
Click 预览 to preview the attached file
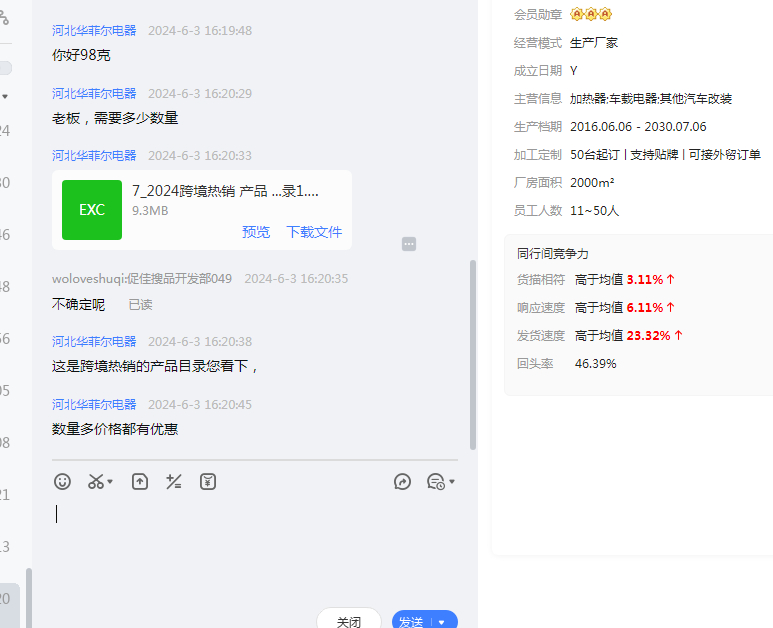click(256, 232)
